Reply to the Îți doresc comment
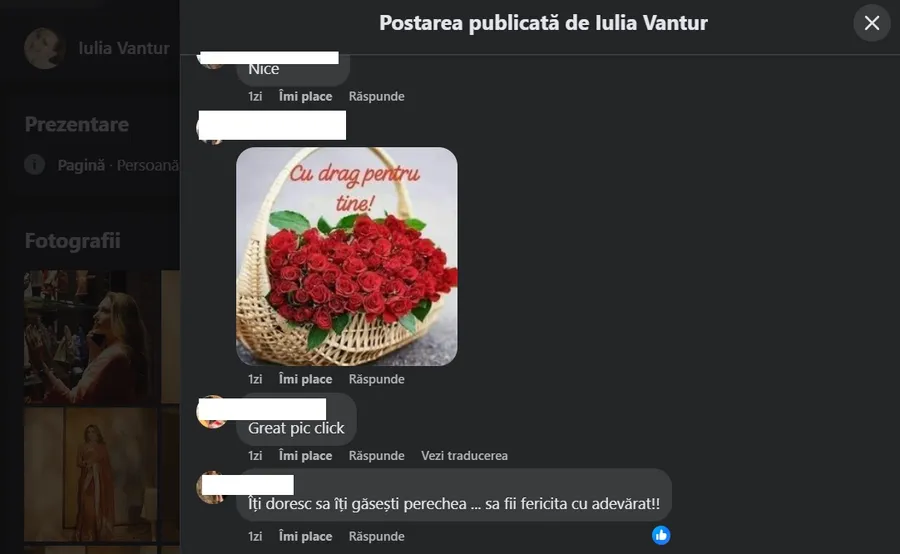This screenshot has width=900, height=554. pyautogui.click(x=377, y=536)
